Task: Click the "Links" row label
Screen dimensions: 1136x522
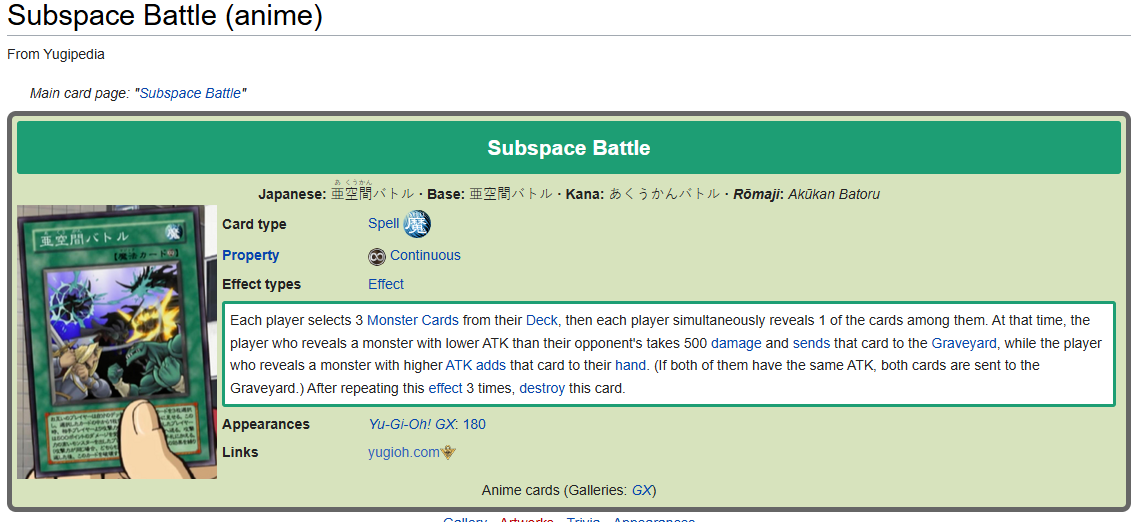Action: (x=241, y=452)
